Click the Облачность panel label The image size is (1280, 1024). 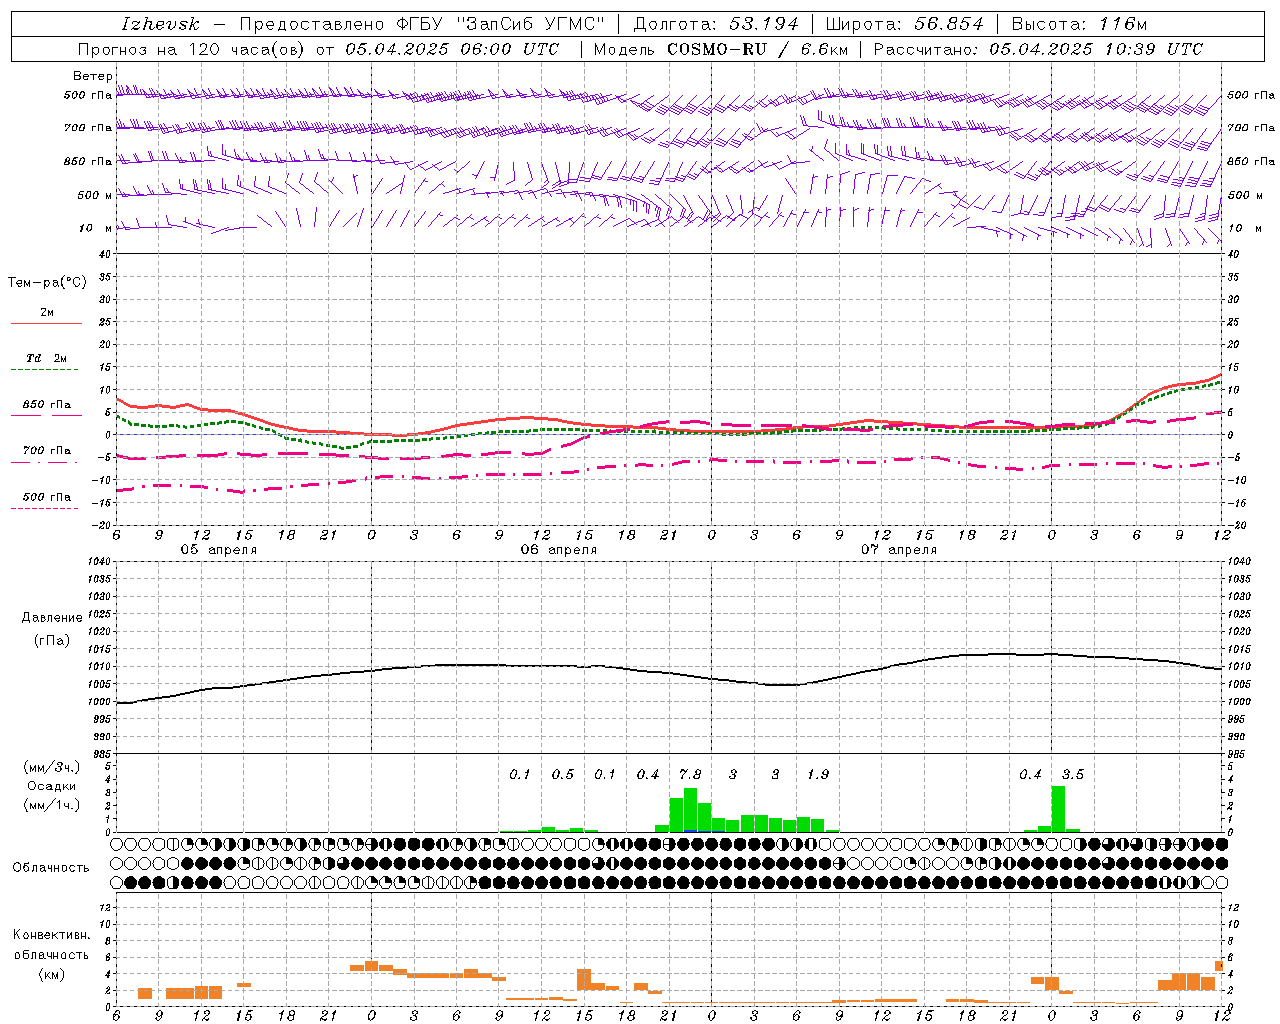coord(51,868)
